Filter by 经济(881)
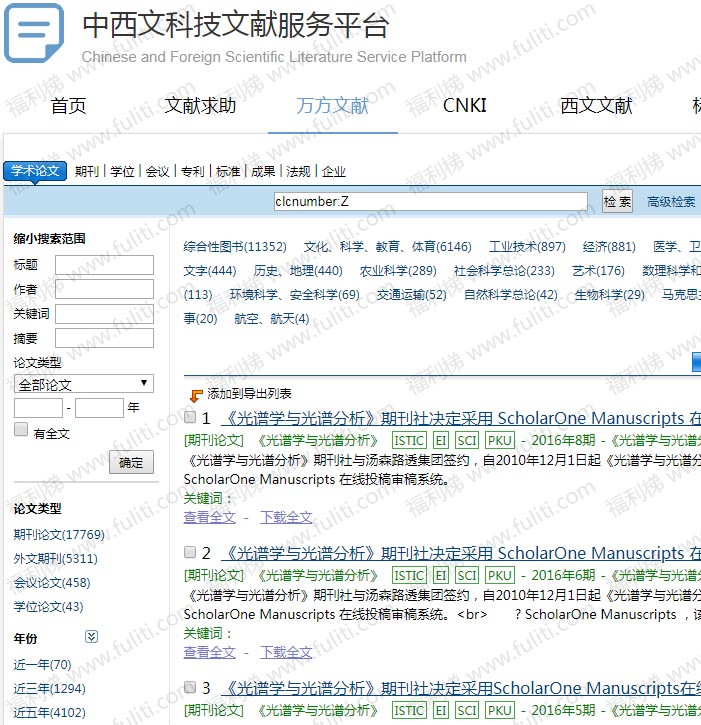Screen dimensions: 701x725 pos(609,247)
